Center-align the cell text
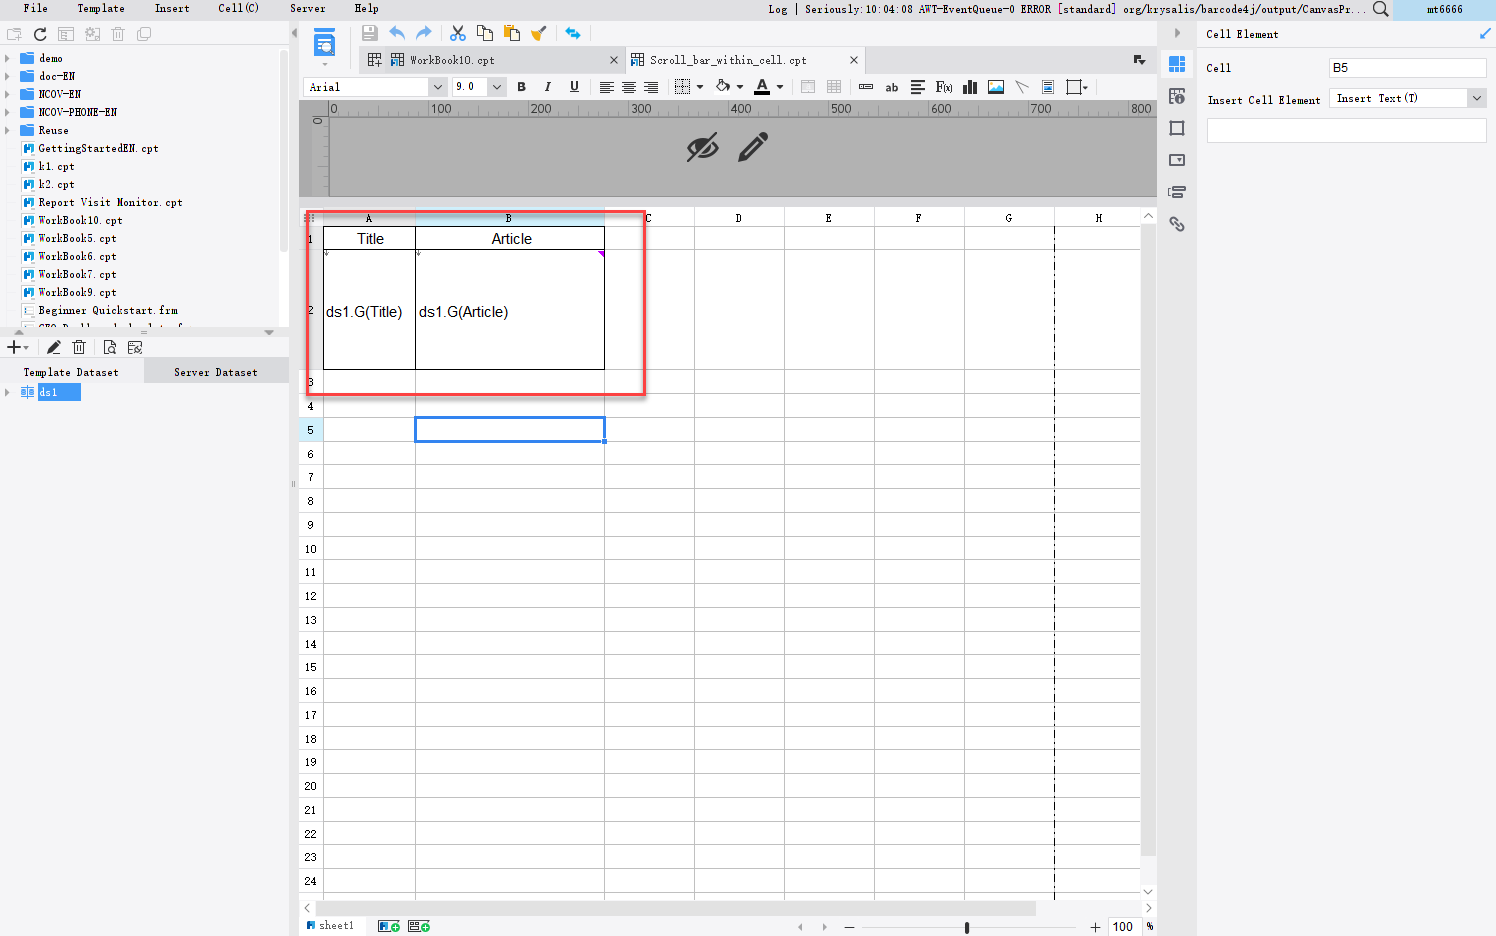 pos(629,87)
